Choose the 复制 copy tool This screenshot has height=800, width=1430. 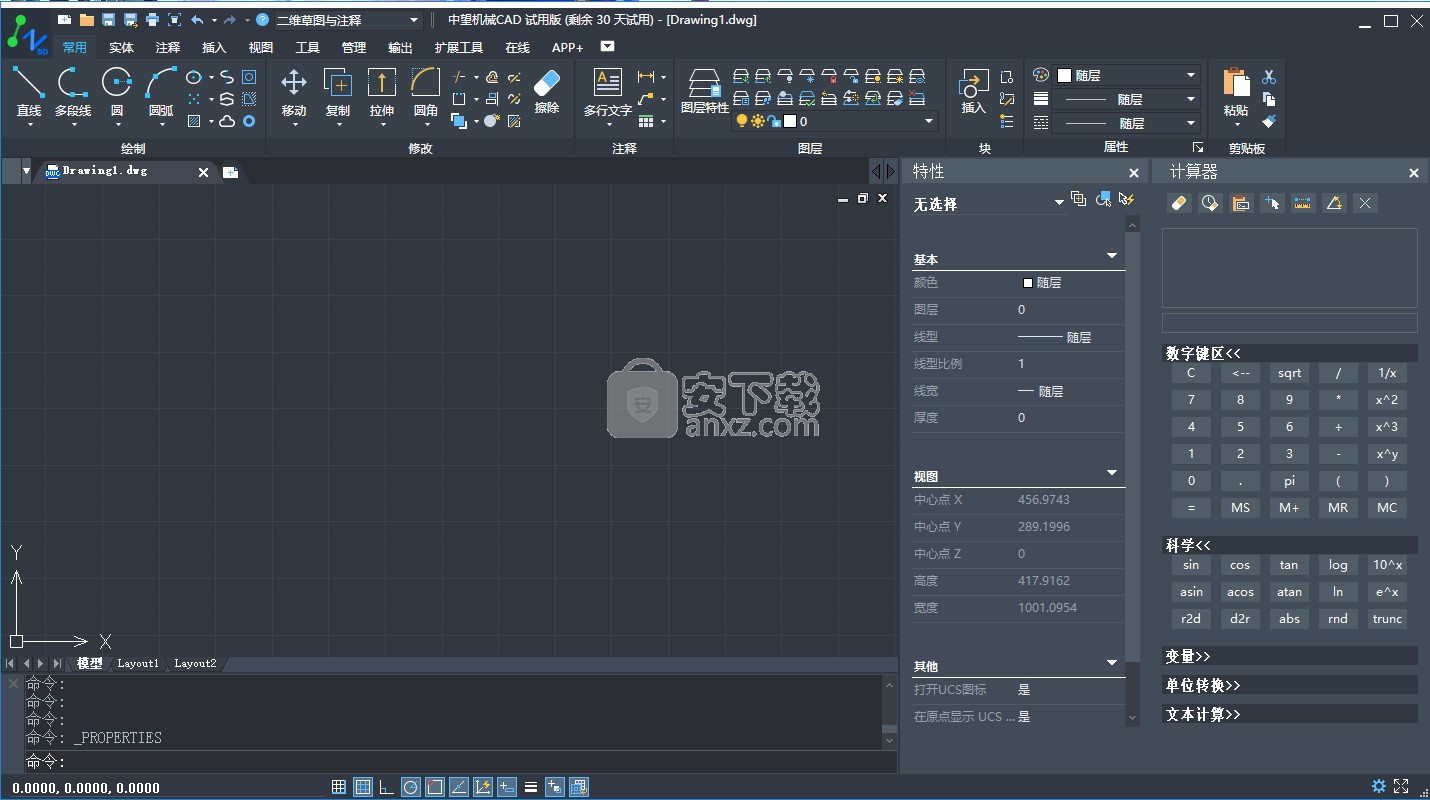tap(338, 92)
